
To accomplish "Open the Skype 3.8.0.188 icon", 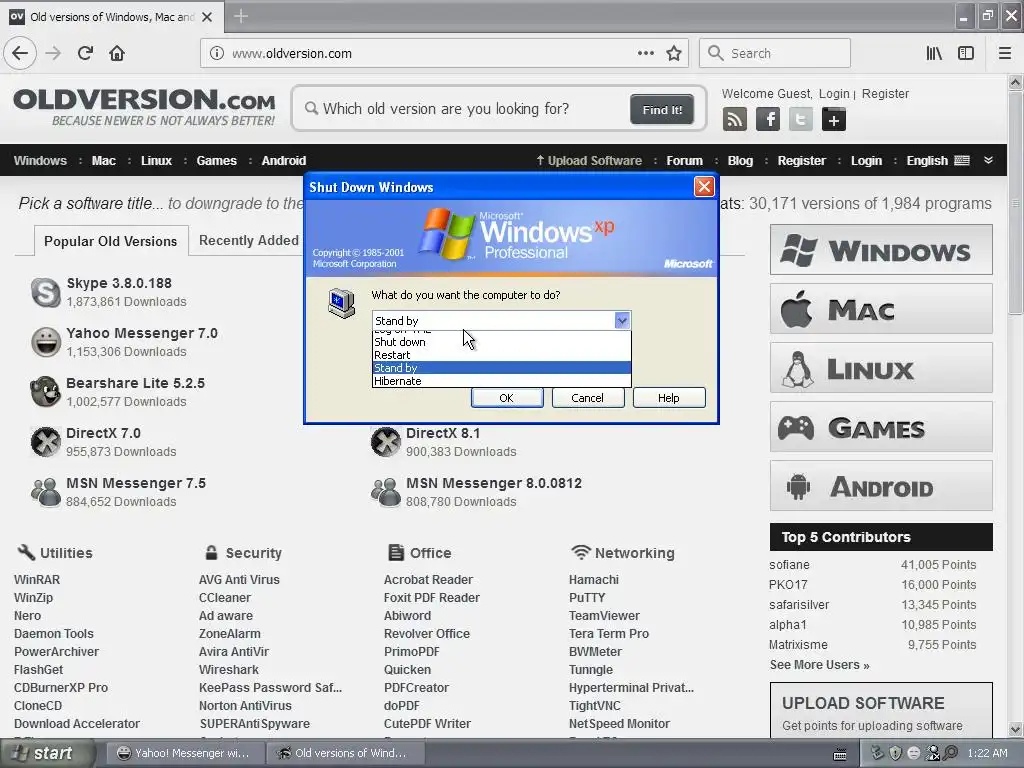I will pos(46,292).
